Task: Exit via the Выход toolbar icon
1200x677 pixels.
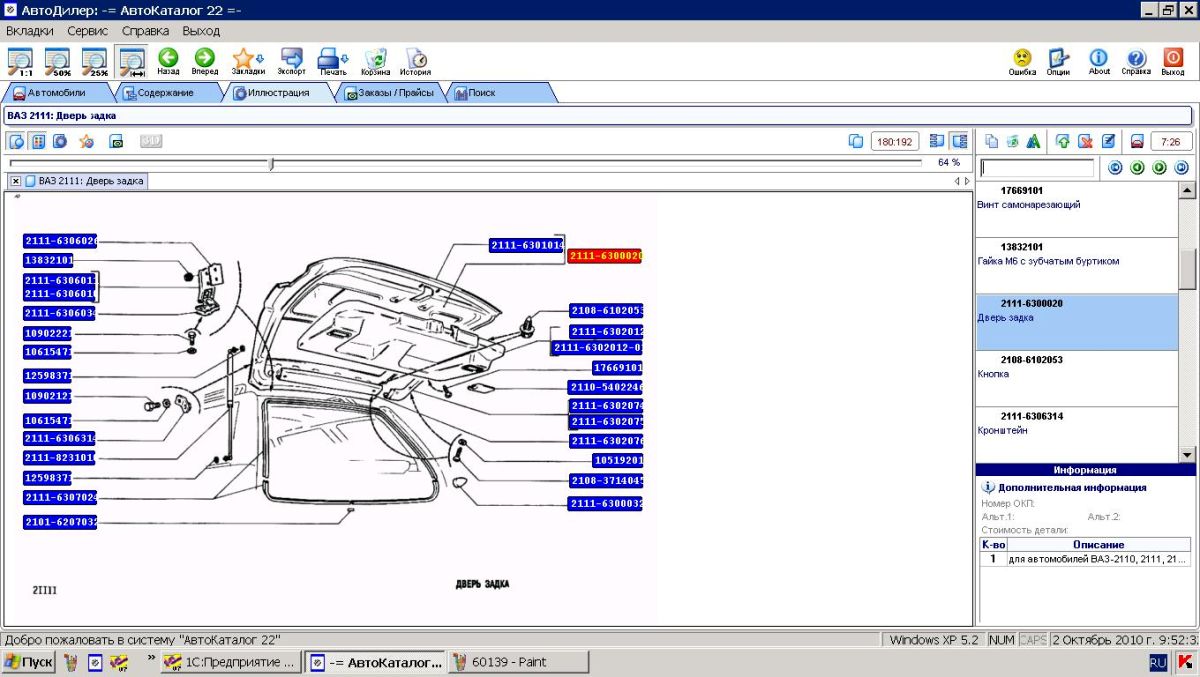Action: point(1173,62)
